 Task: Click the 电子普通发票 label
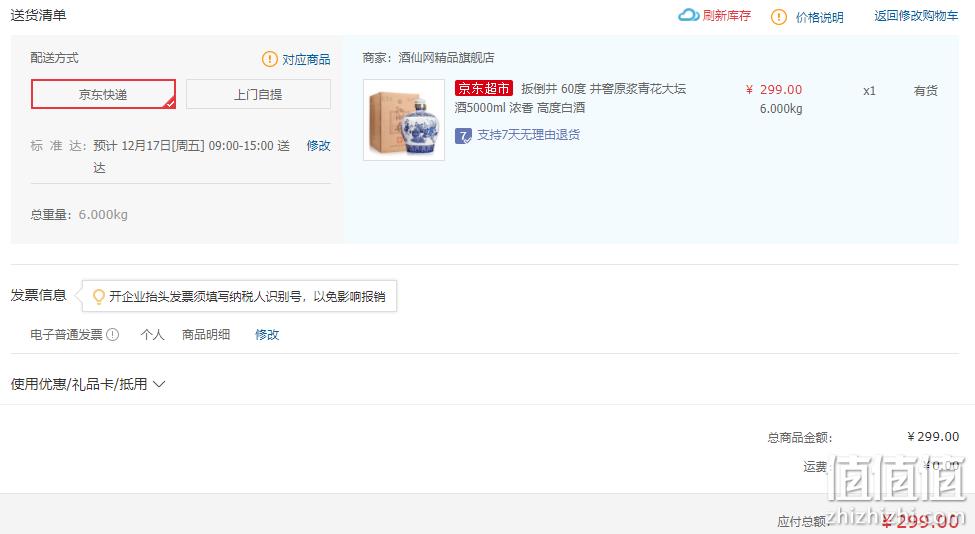[x=67, y=334]
